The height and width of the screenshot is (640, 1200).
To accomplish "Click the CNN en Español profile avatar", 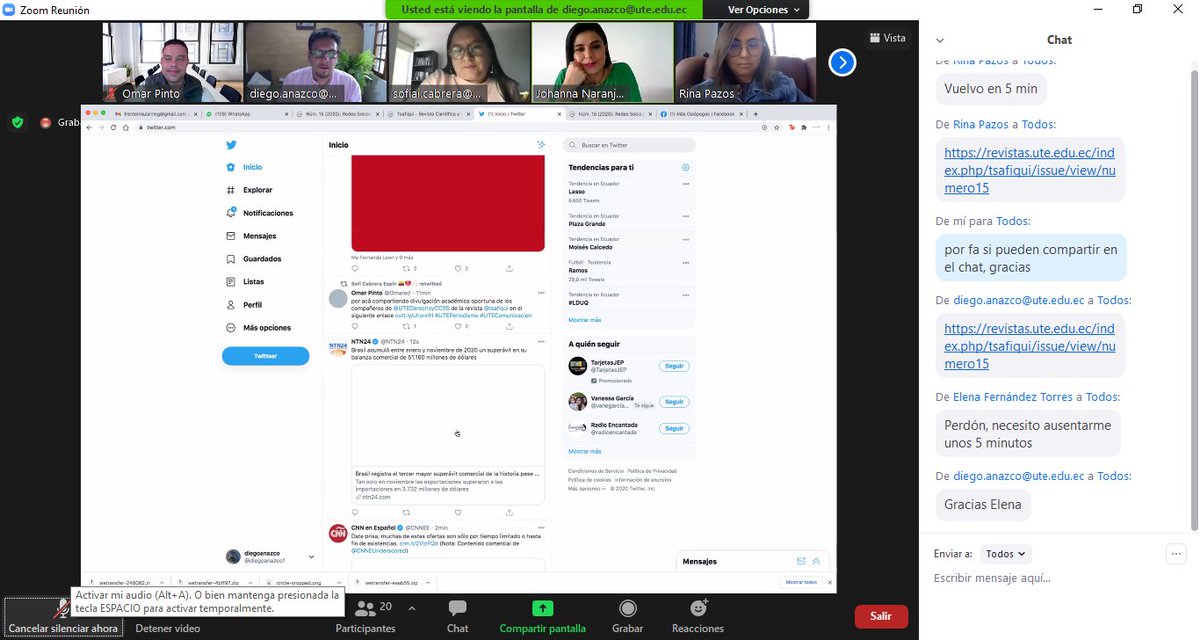I will coord(338,533).
